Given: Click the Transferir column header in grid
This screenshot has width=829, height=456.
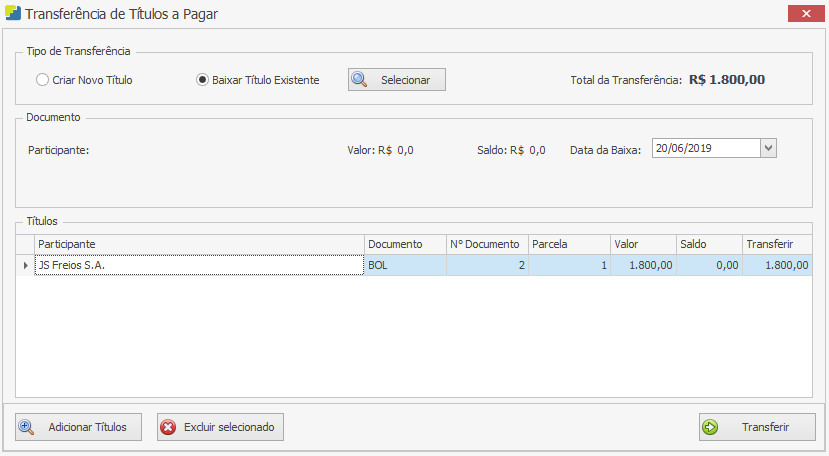Looking at the screenshot, I should (x=776, y=244).
